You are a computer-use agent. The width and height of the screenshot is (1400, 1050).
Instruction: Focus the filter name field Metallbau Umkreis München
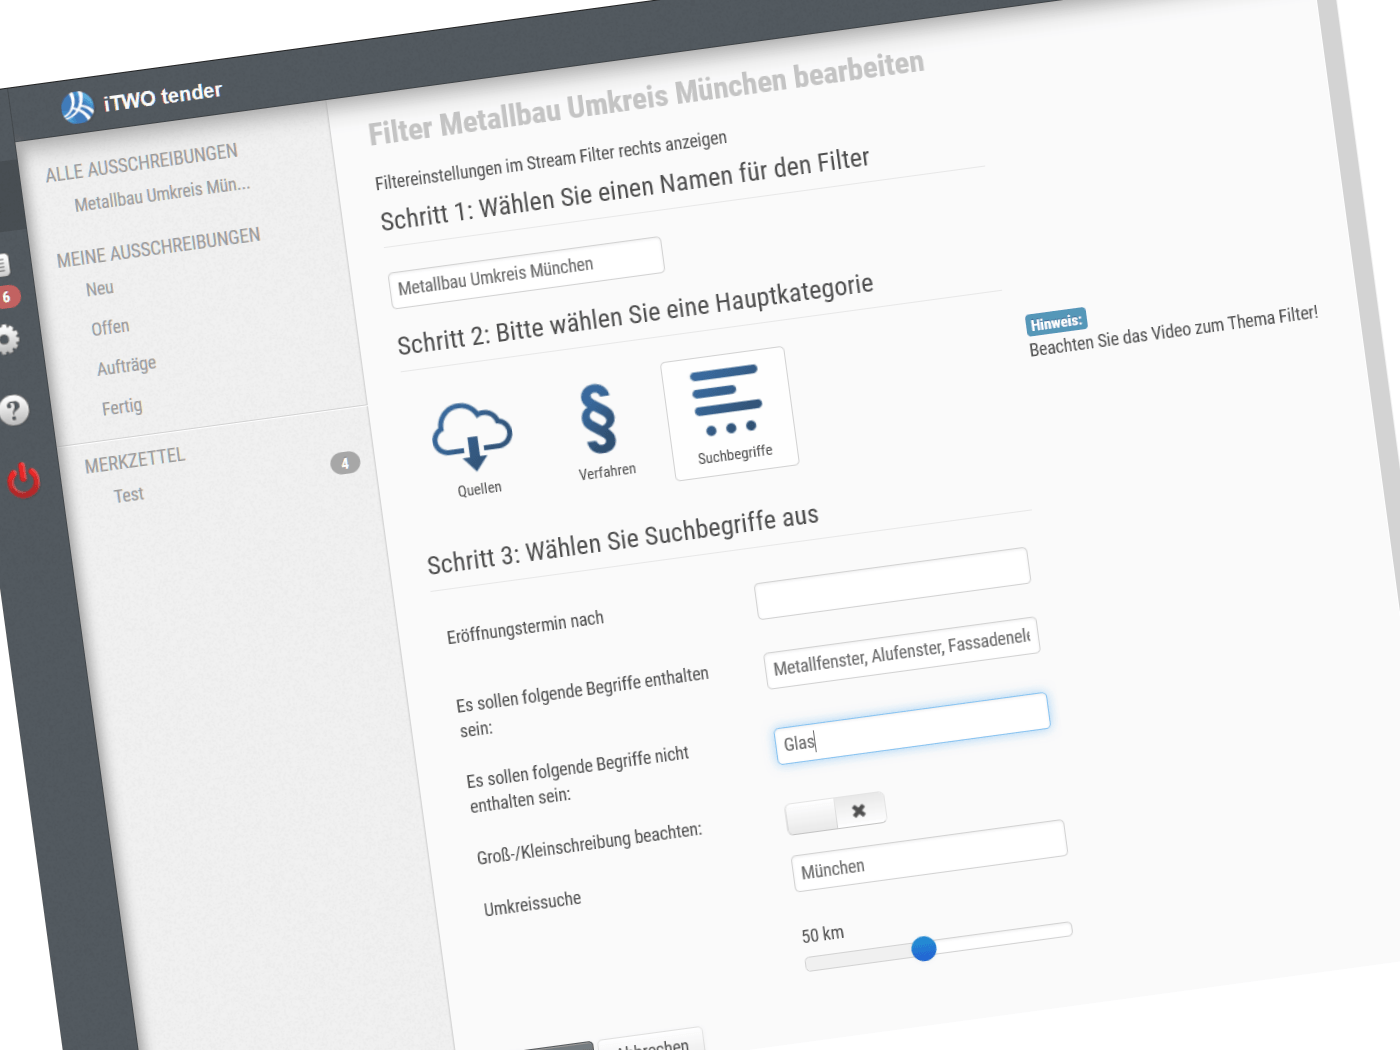click(526, 273)
